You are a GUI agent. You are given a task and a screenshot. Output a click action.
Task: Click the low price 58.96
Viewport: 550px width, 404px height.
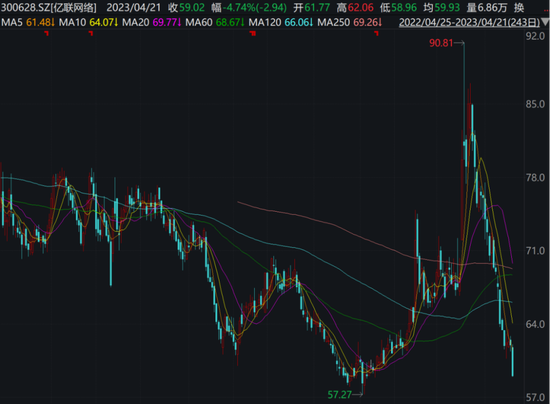coord(404,7)
